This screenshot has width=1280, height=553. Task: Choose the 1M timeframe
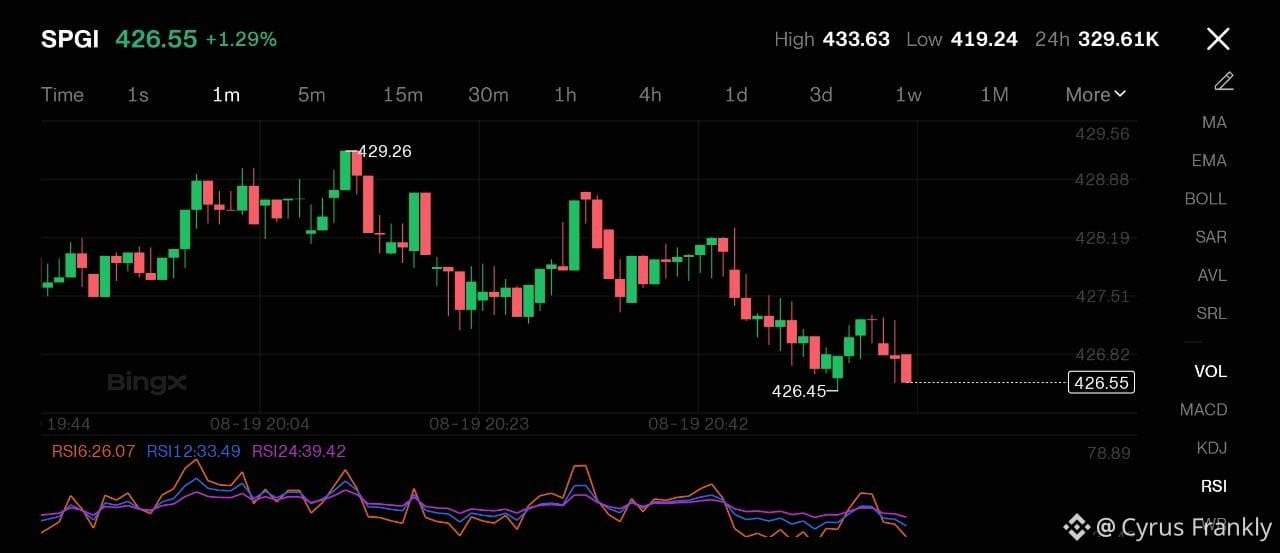[994, 94]
